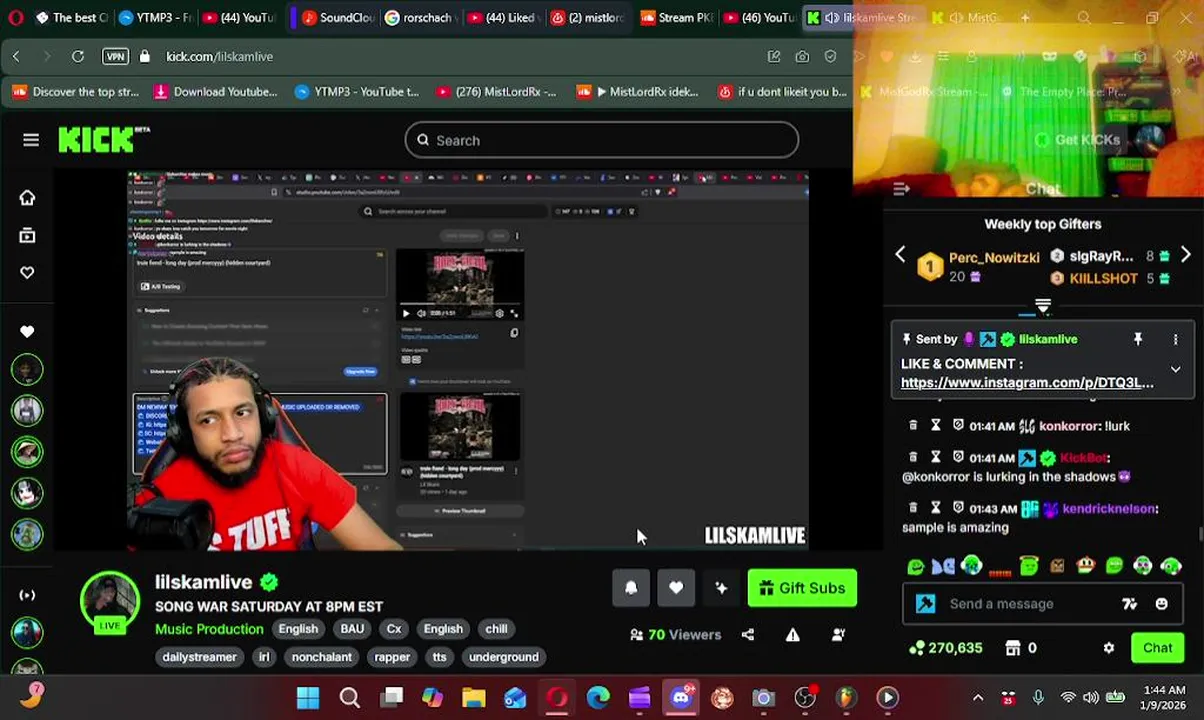The height and width of the screenshot is (720, 1204).
Task: Ban KickBot using shield icon
Action: click(958, 458)
